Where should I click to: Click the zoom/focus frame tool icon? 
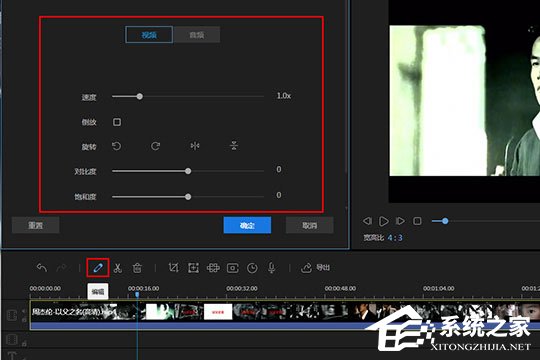pyautogui.click(x=193, y=268)
